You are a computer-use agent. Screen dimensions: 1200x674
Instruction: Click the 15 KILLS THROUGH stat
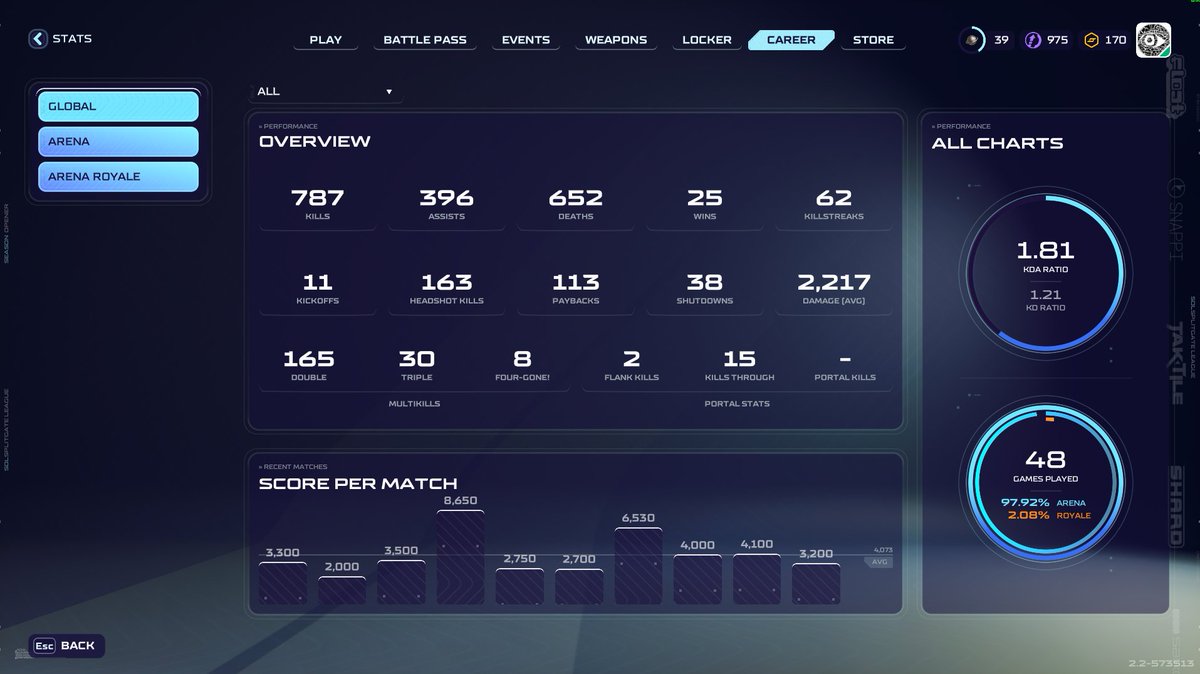[x=739, y=365]
